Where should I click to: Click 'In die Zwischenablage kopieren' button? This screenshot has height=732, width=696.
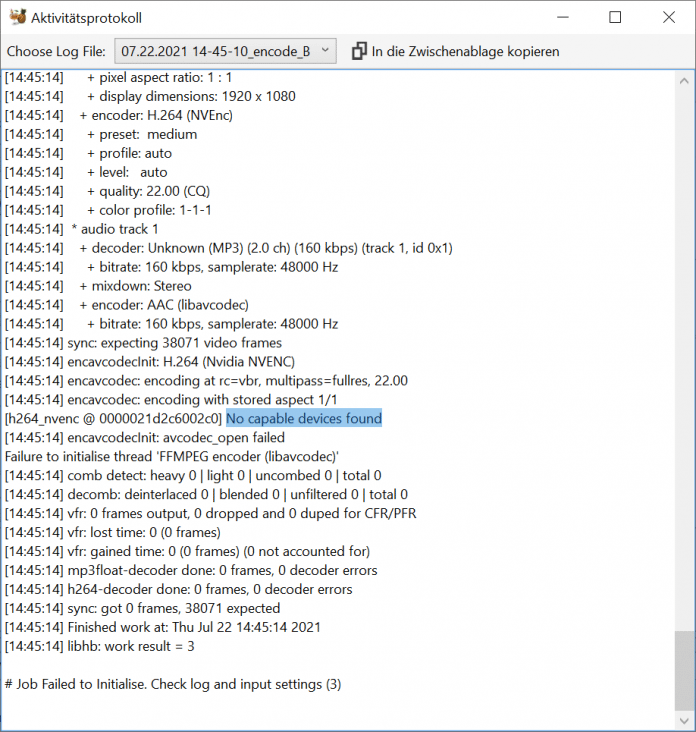point(455,51)
